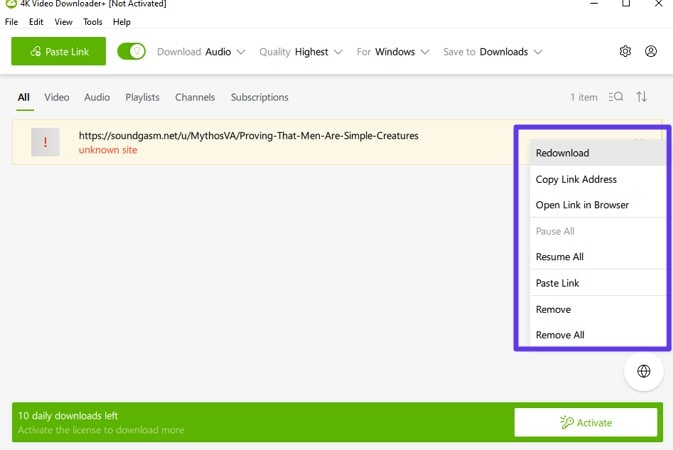
Task: Open the Tools menu
Action: [x=93, y=22]
